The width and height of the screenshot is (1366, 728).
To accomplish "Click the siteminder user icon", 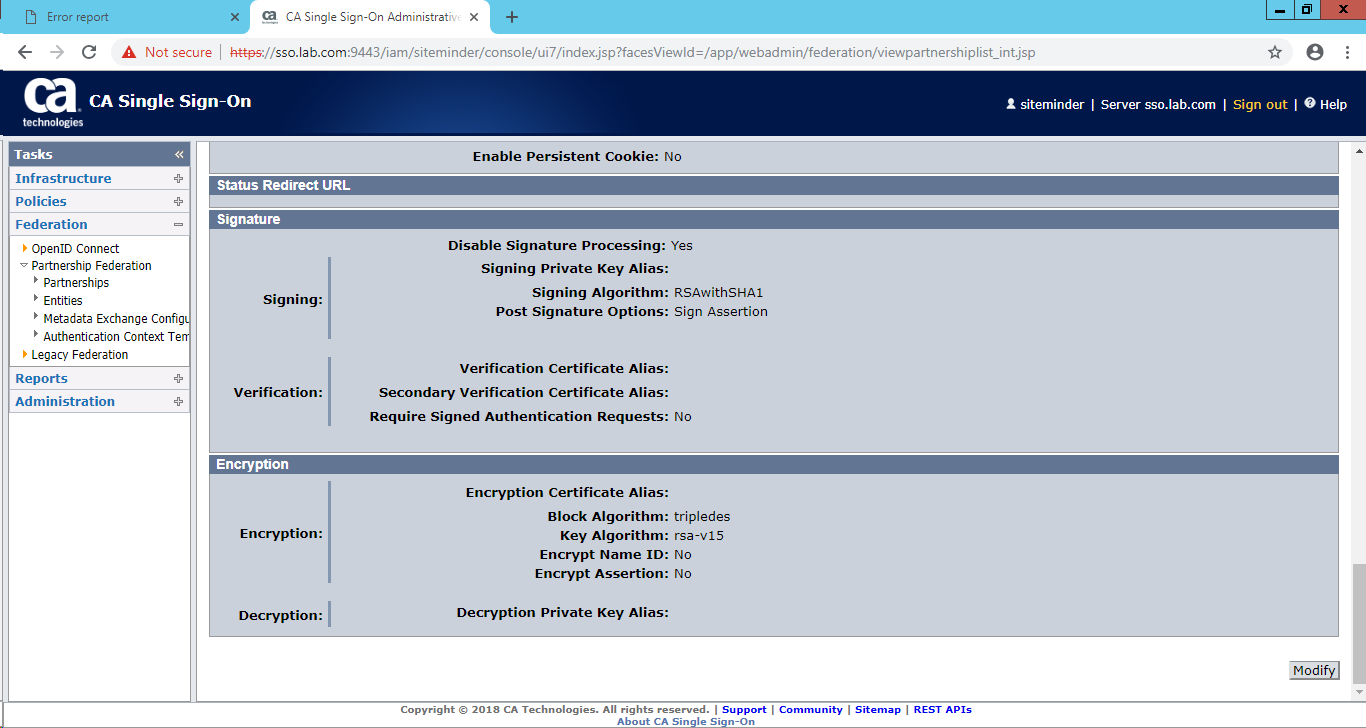I will pos(1011,104).
